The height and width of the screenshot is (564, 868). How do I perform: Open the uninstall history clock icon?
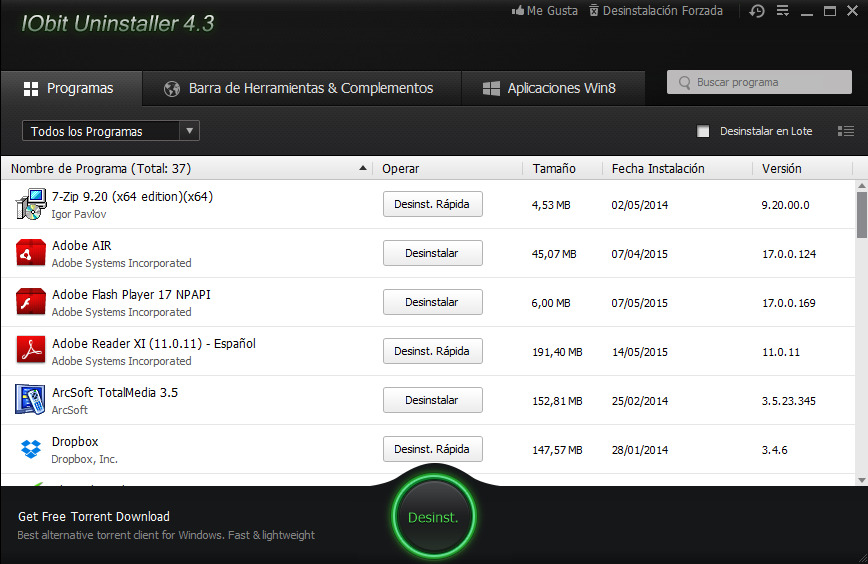pyautogui.click(x=757, y=11)
